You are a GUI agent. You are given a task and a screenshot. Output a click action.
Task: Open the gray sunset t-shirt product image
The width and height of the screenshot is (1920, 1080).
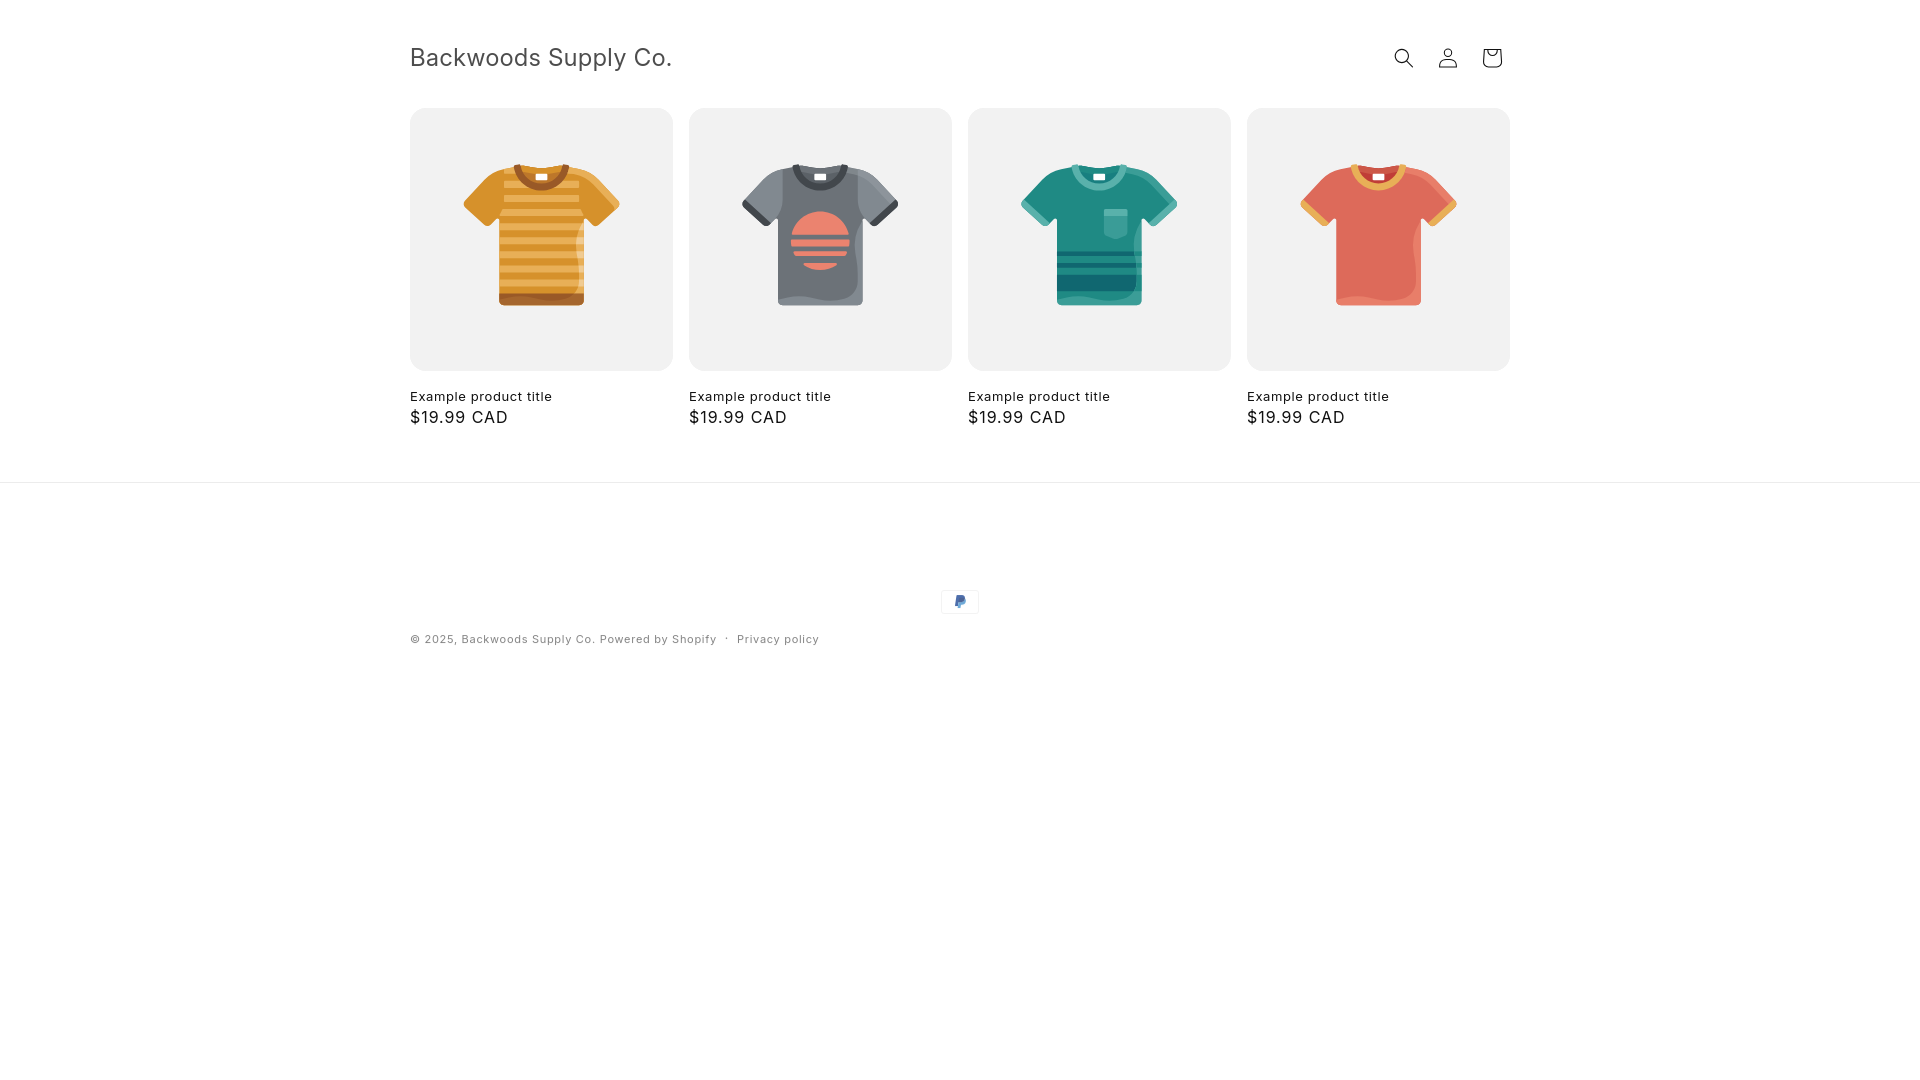click(820, 239)
